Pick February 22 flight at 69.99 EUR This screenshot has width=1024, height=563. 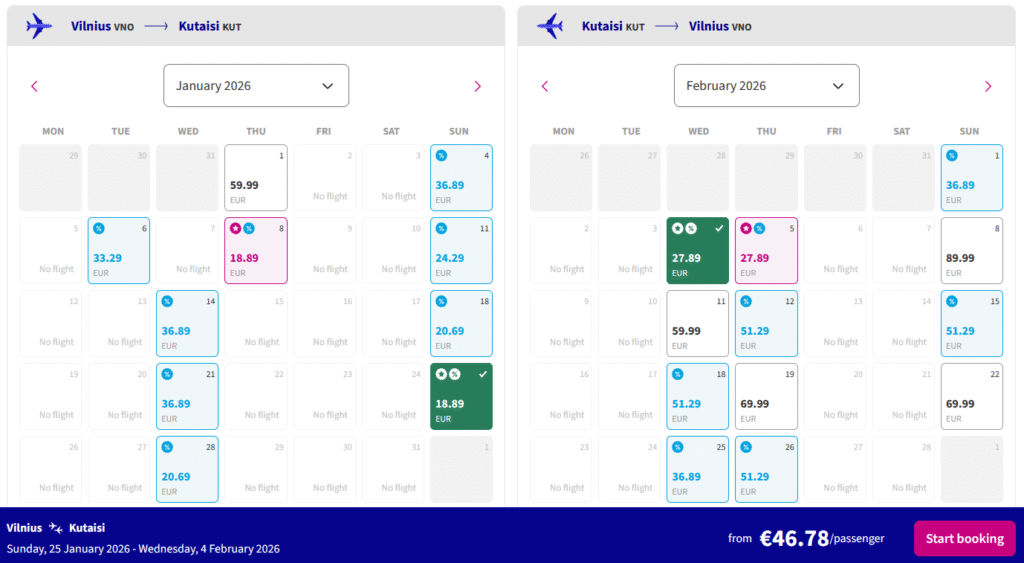coord(971,396)
